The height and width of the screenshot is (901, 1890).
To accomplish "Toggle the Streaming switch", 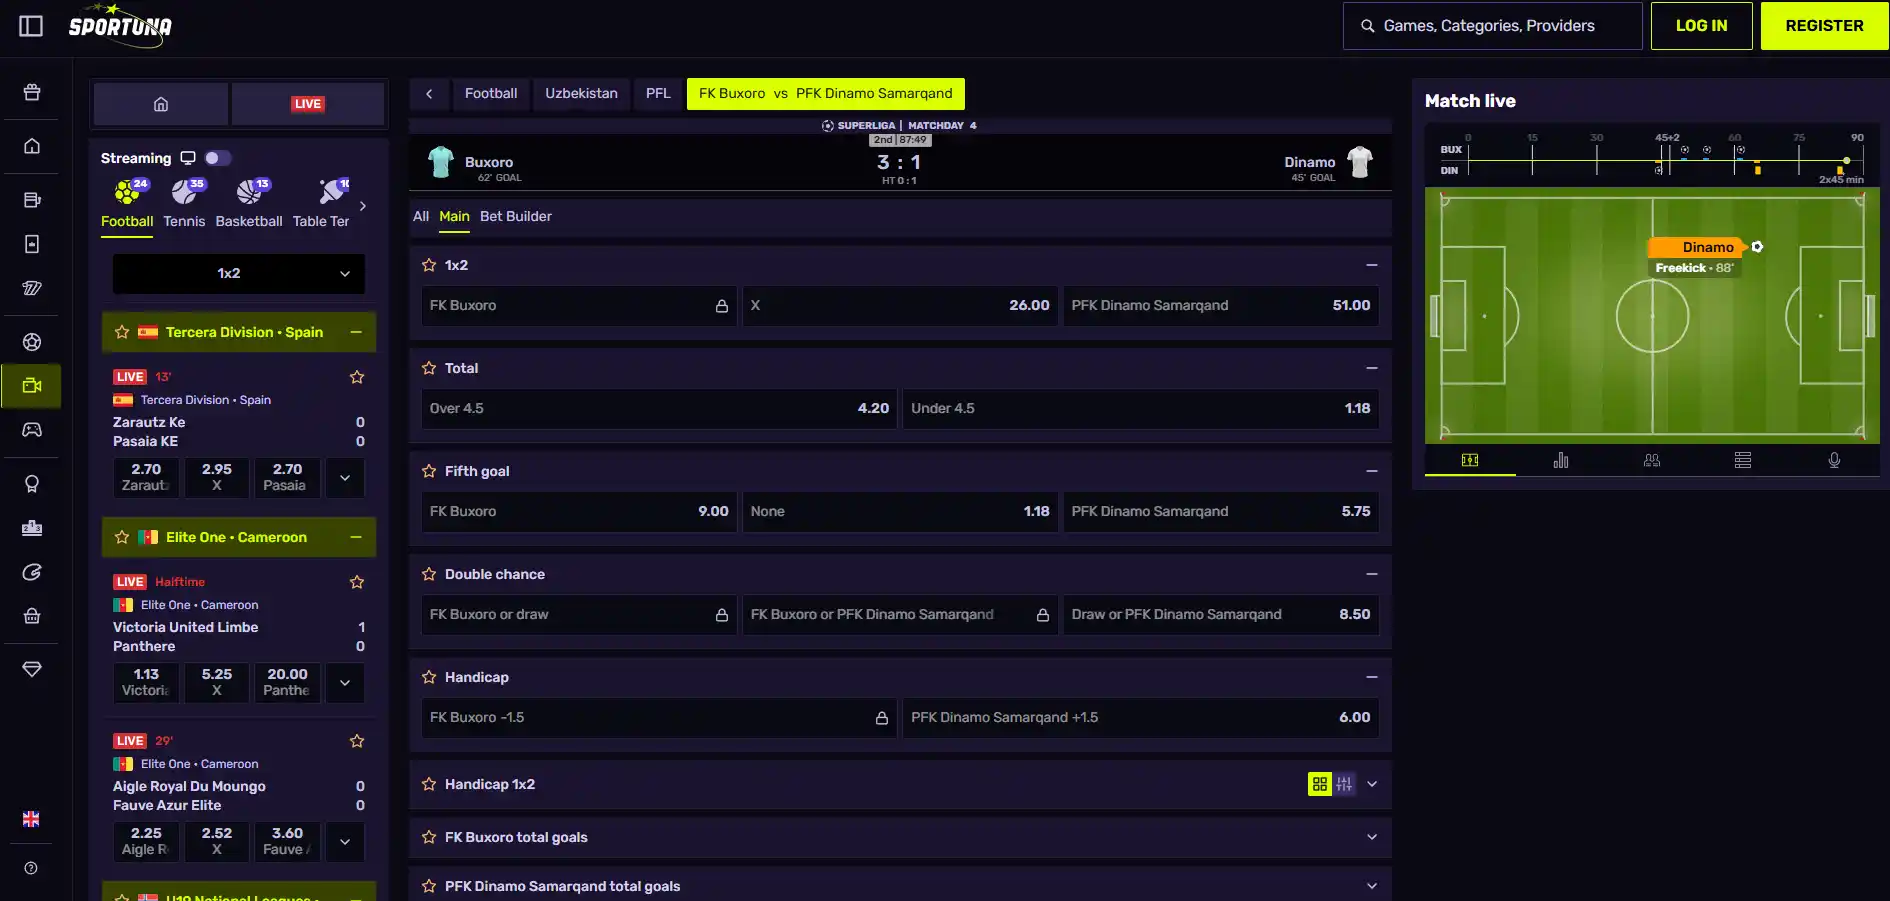I will coord(218,158).
